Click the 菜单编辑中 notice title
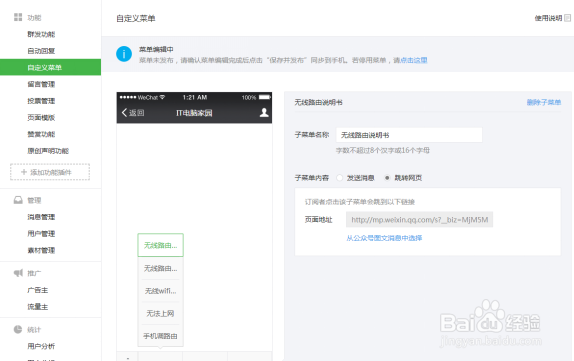This screenshot has height=361, width=574. (156, 49)
